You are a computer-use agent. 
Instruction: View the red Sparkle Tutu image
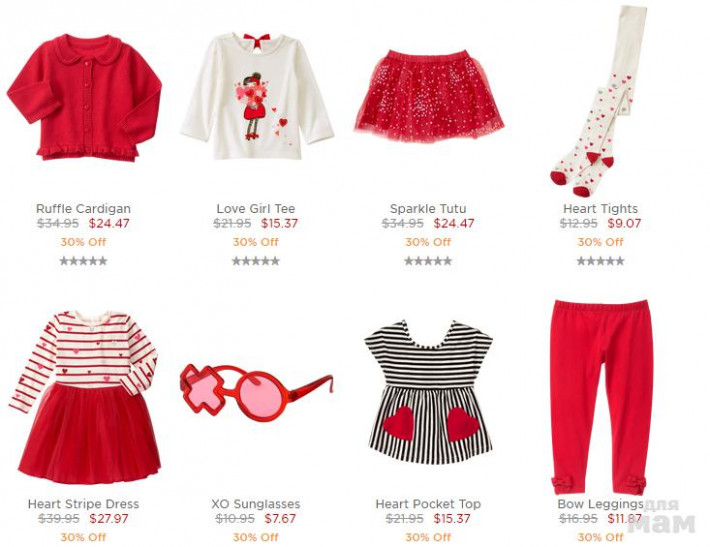click(x=429, y=96)
